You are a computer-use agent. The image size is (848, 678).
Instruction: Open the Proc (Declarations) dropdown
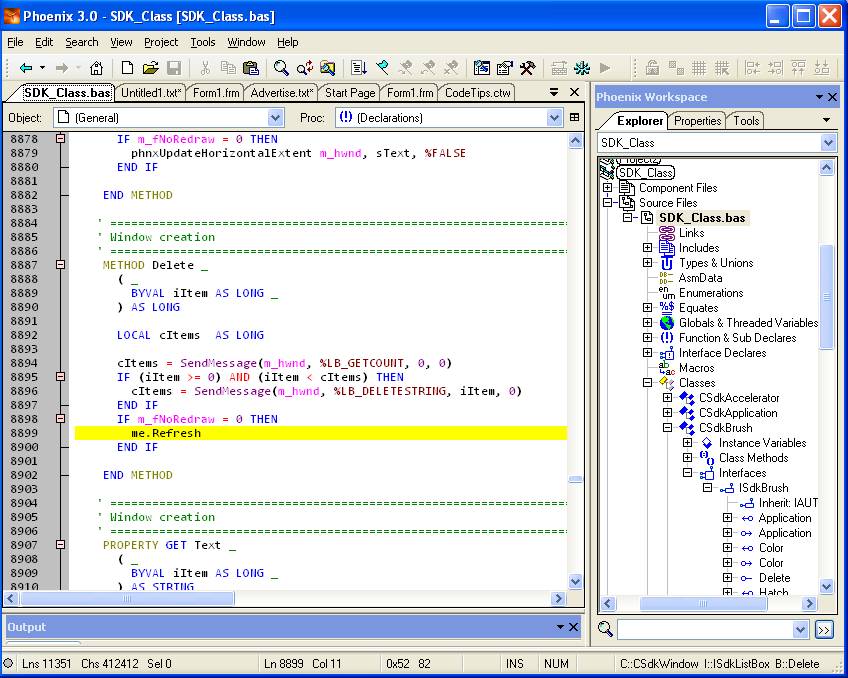tap(554, 117)
